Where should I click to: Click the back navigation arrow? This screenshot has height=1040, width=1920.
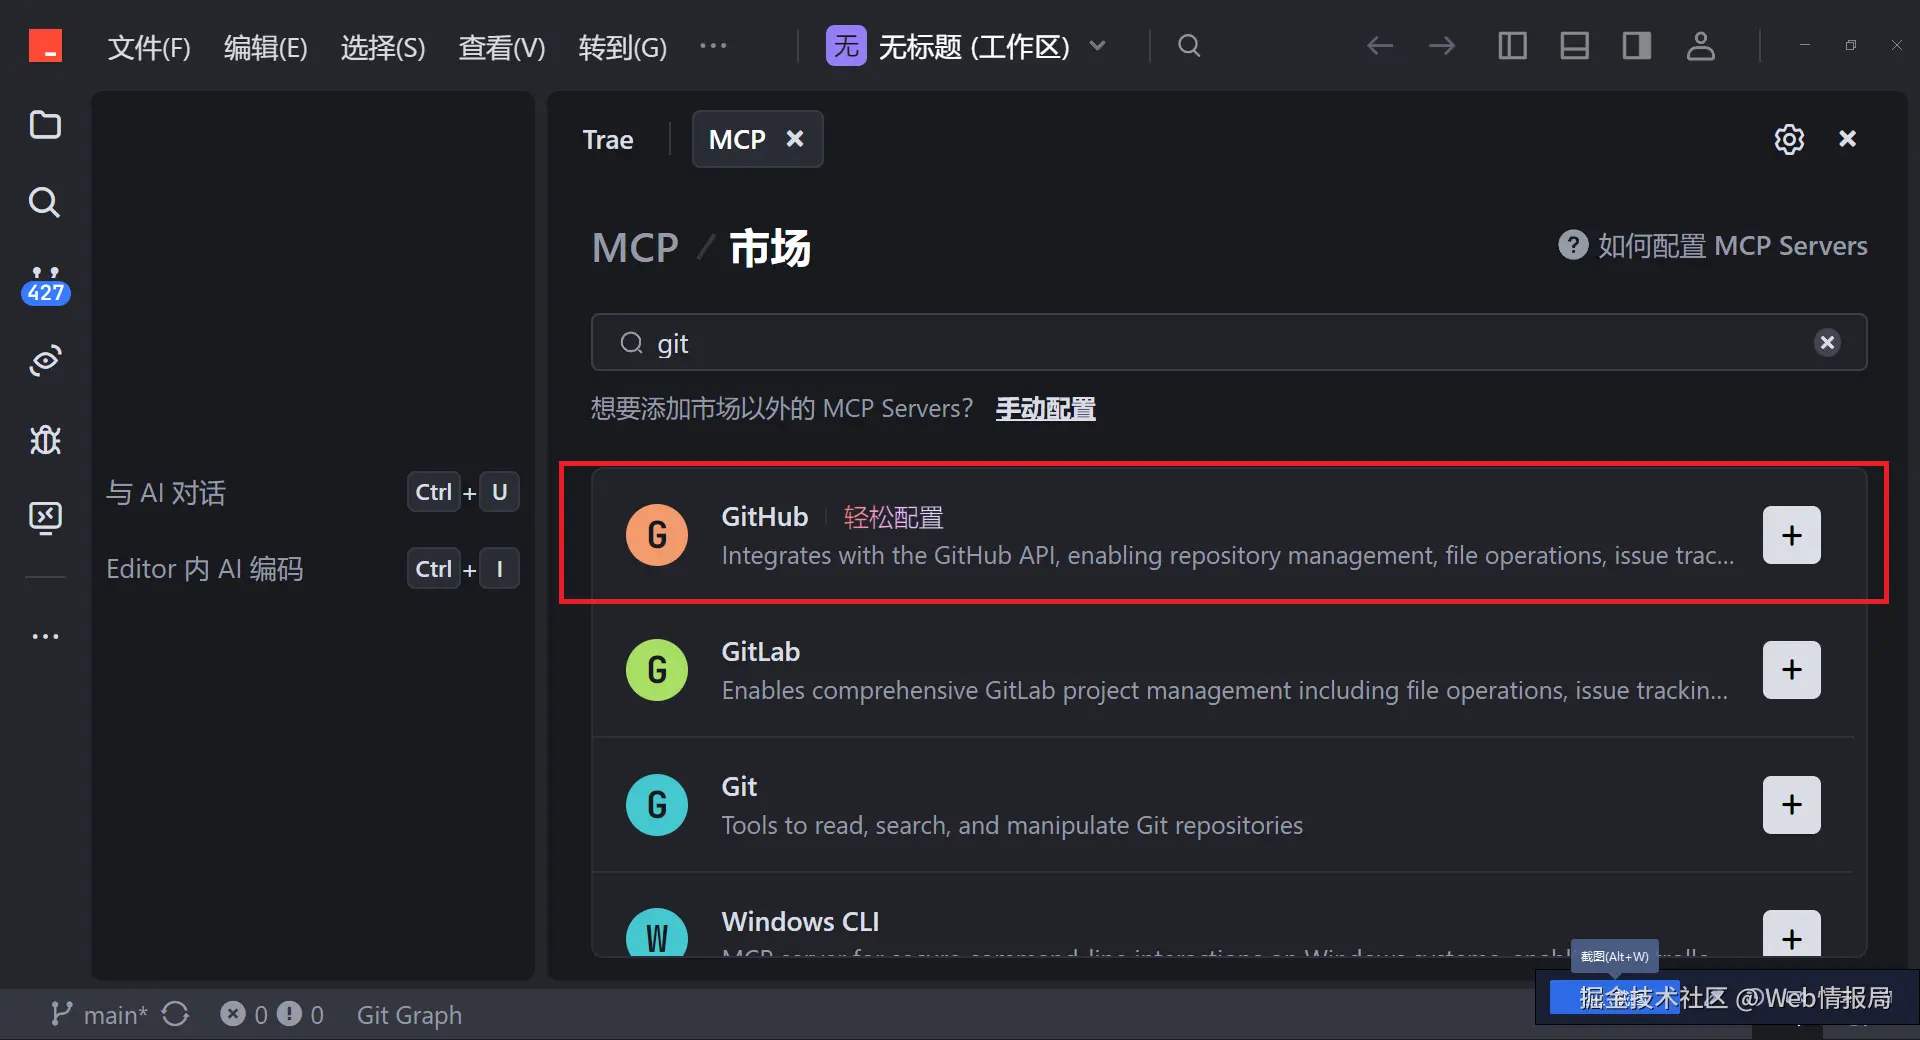pos(1380,46)
